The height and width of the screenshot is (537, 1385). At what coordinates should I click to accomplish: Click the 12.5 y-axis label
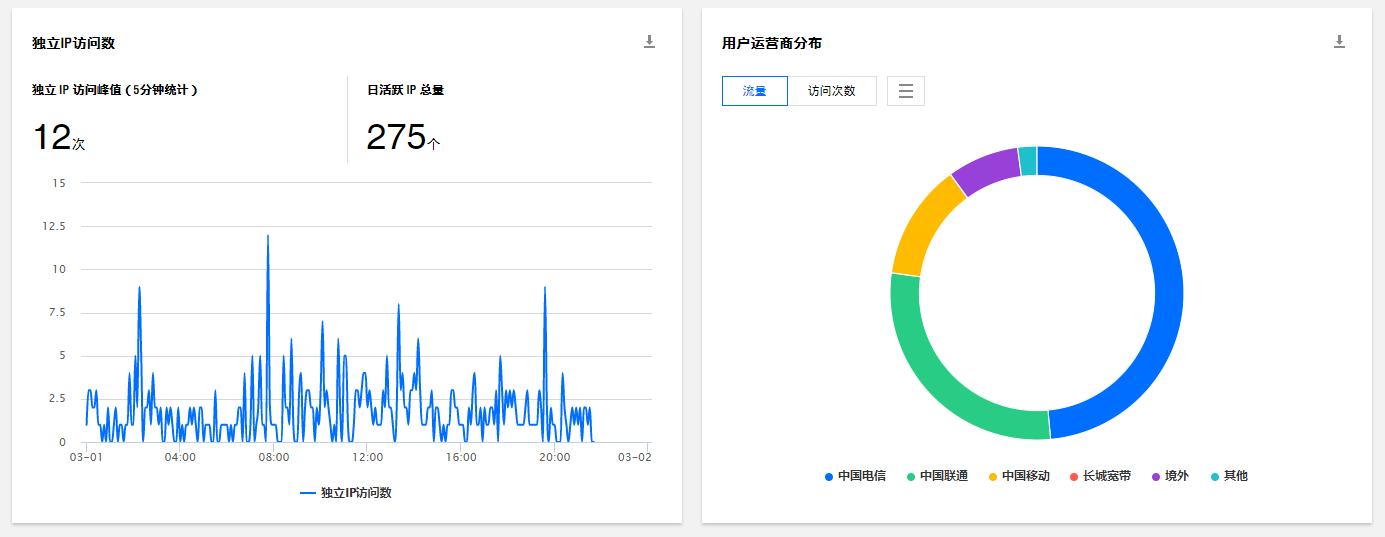click(x=55, y=226)
